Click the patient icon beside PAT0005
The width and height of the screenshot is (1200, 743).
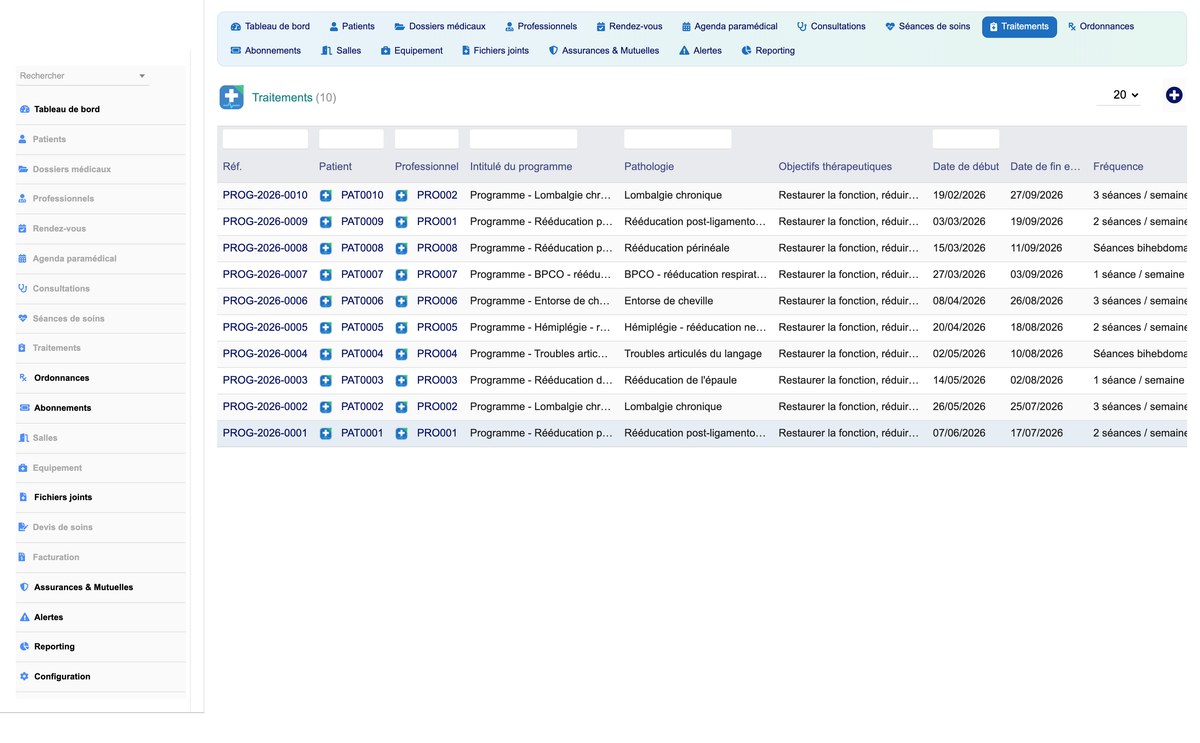click(326, 327)
